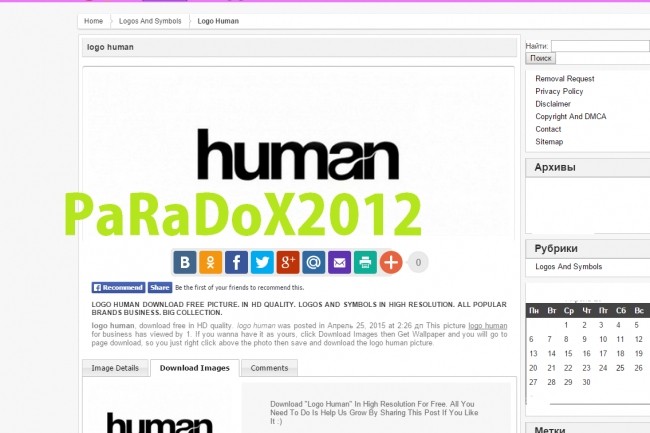Screen dimensions: 650x433
Task: Click the Сб weekday column header
Action: pos(621,311)
